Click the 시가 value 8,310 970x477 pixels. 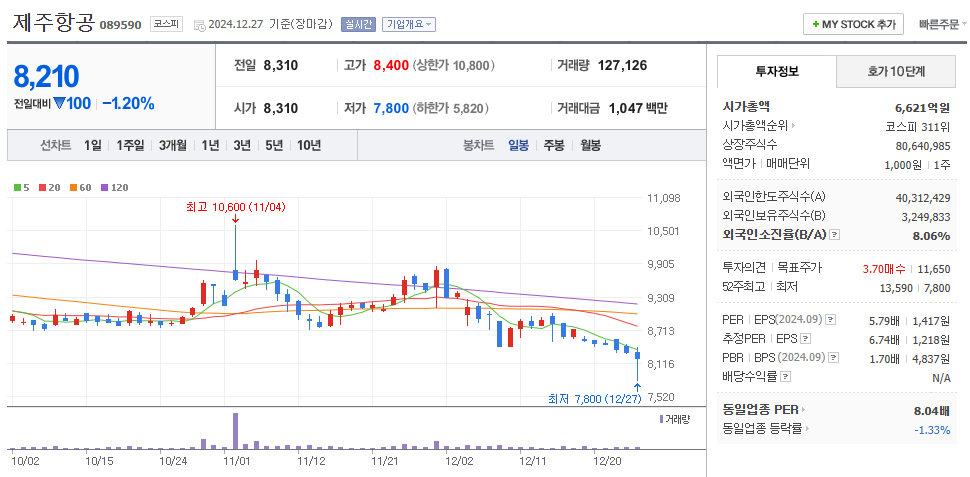pos(281,108)
